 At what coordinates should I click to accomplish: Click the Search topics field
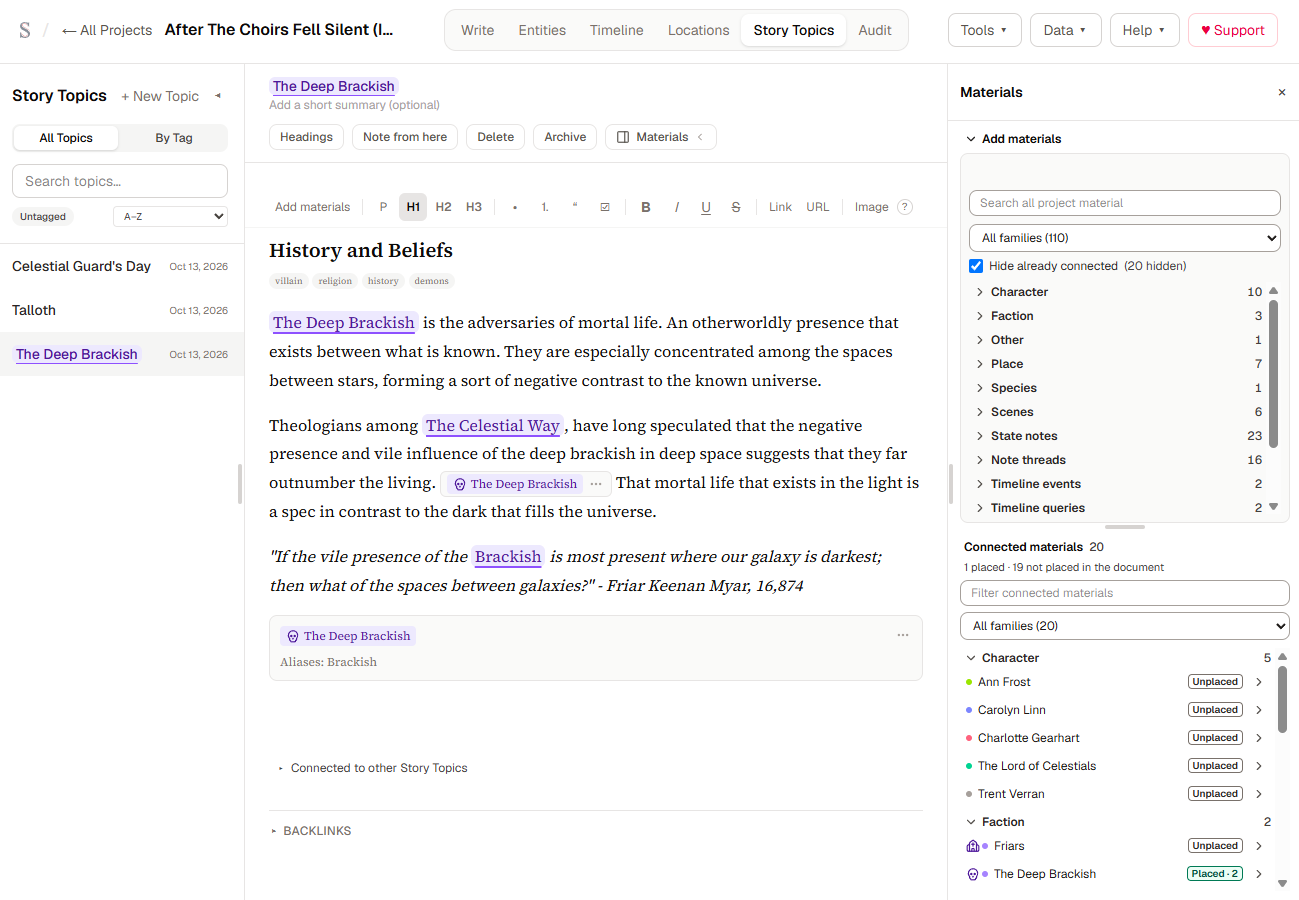pos(120,181)
